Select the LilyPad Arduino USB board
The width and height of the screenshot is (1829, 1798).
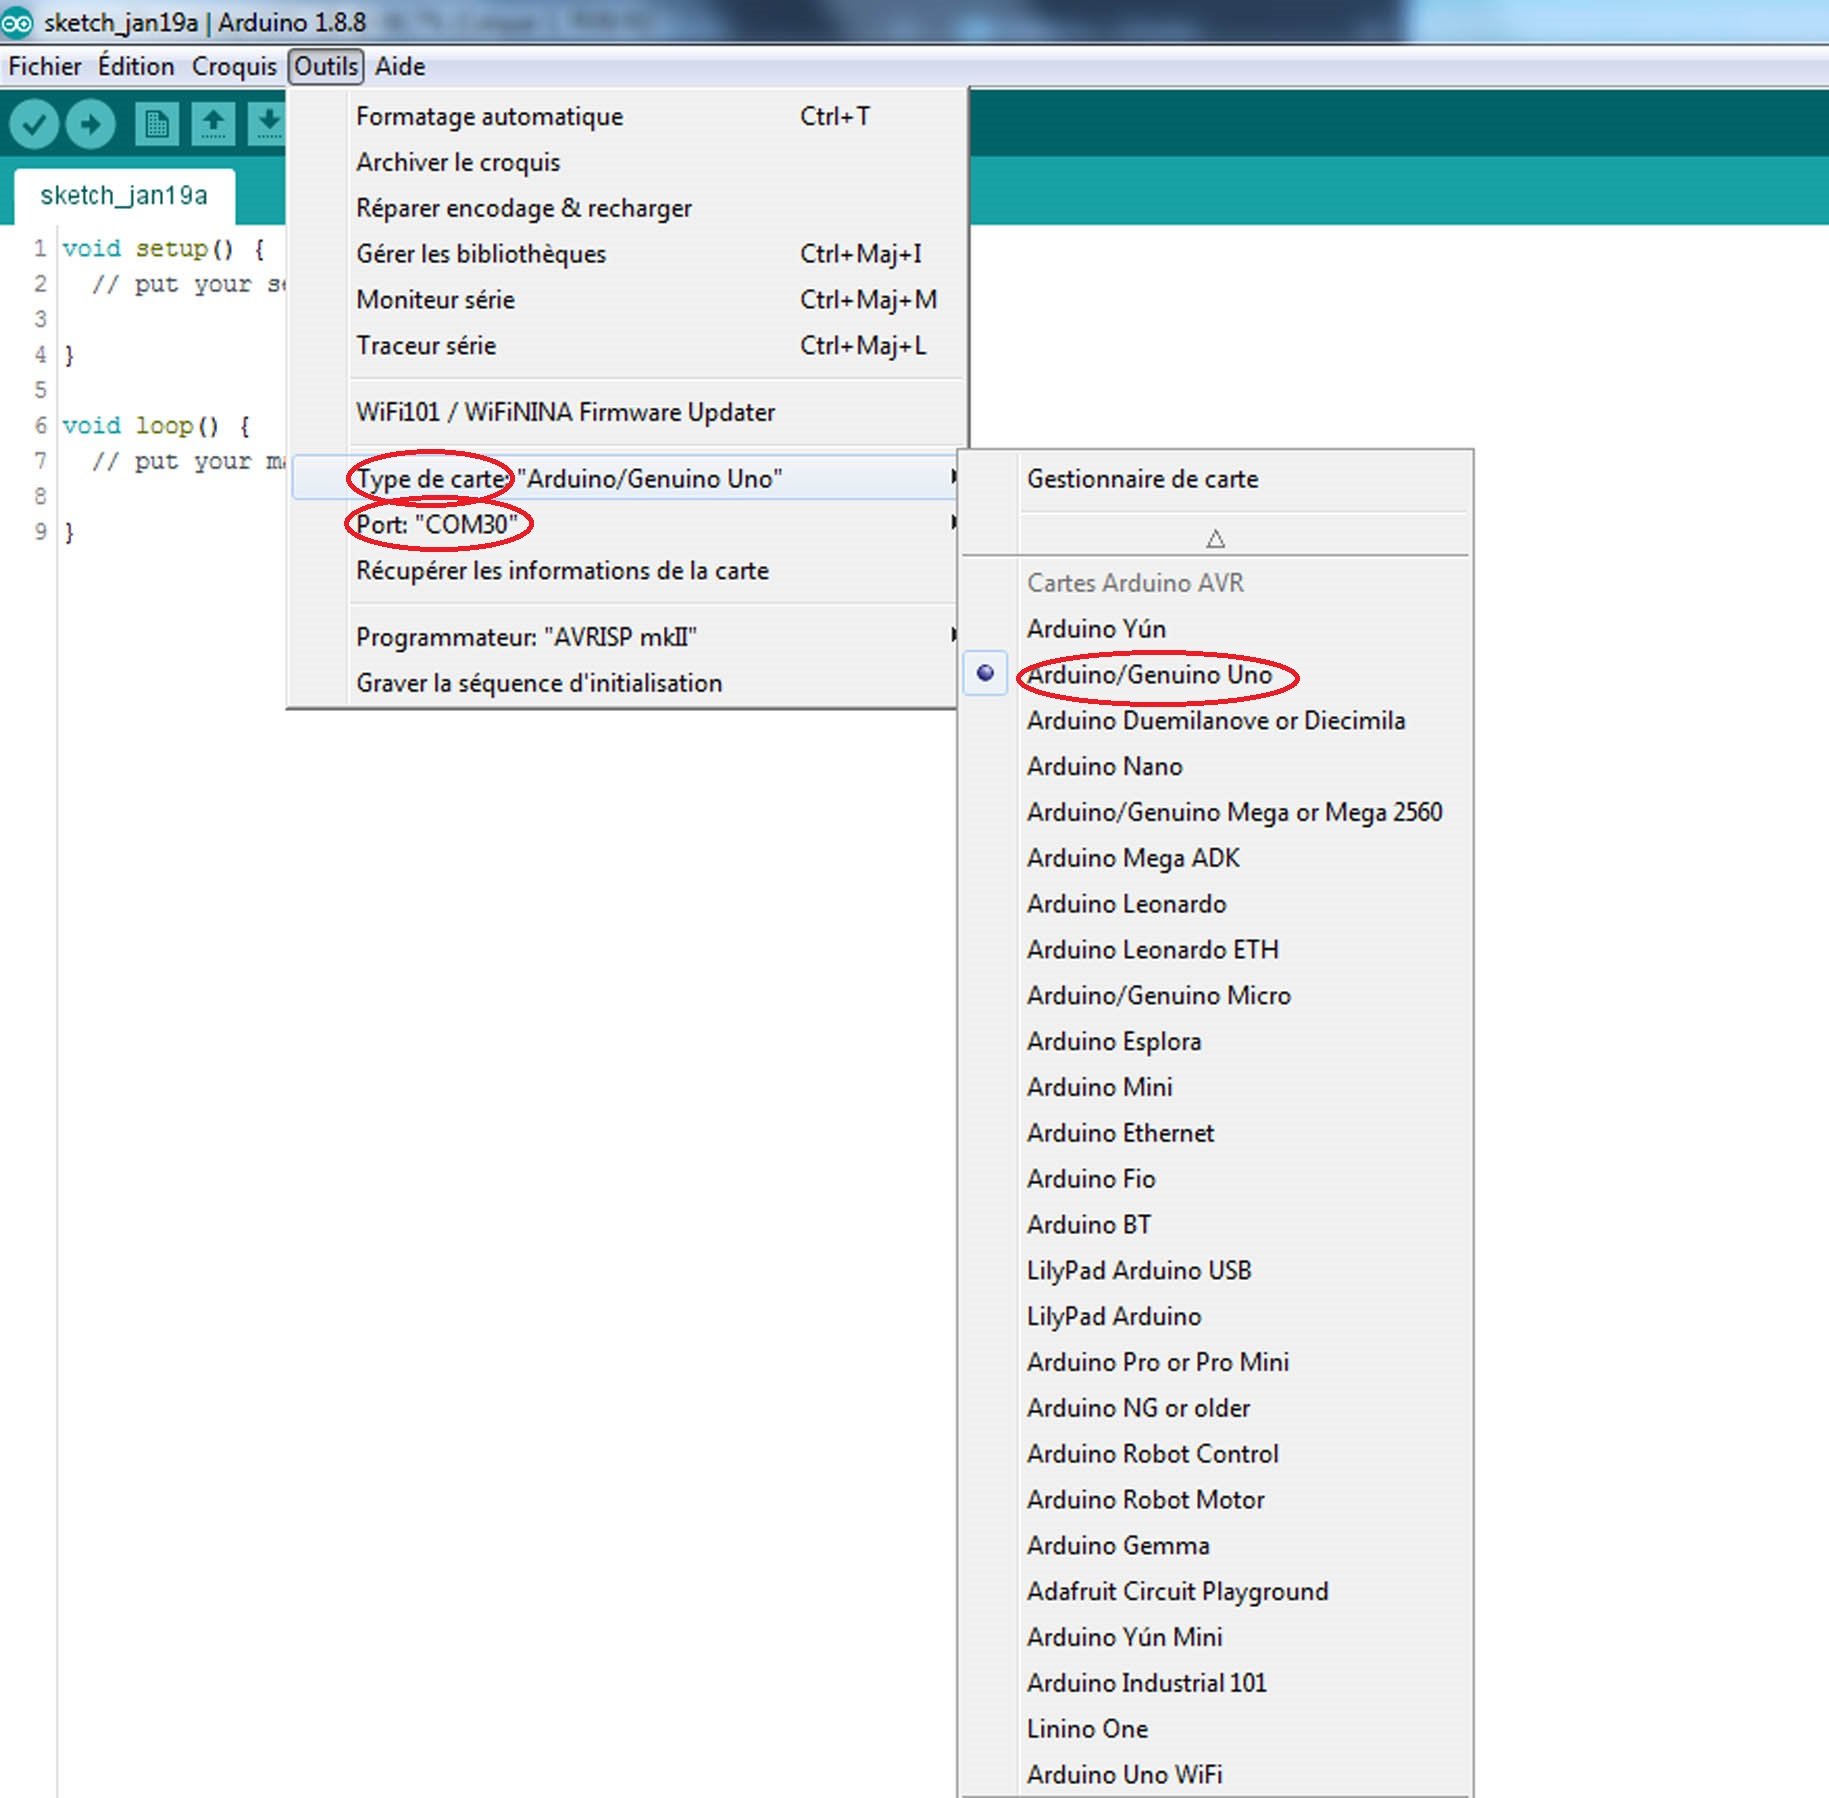point(1216,1270)
